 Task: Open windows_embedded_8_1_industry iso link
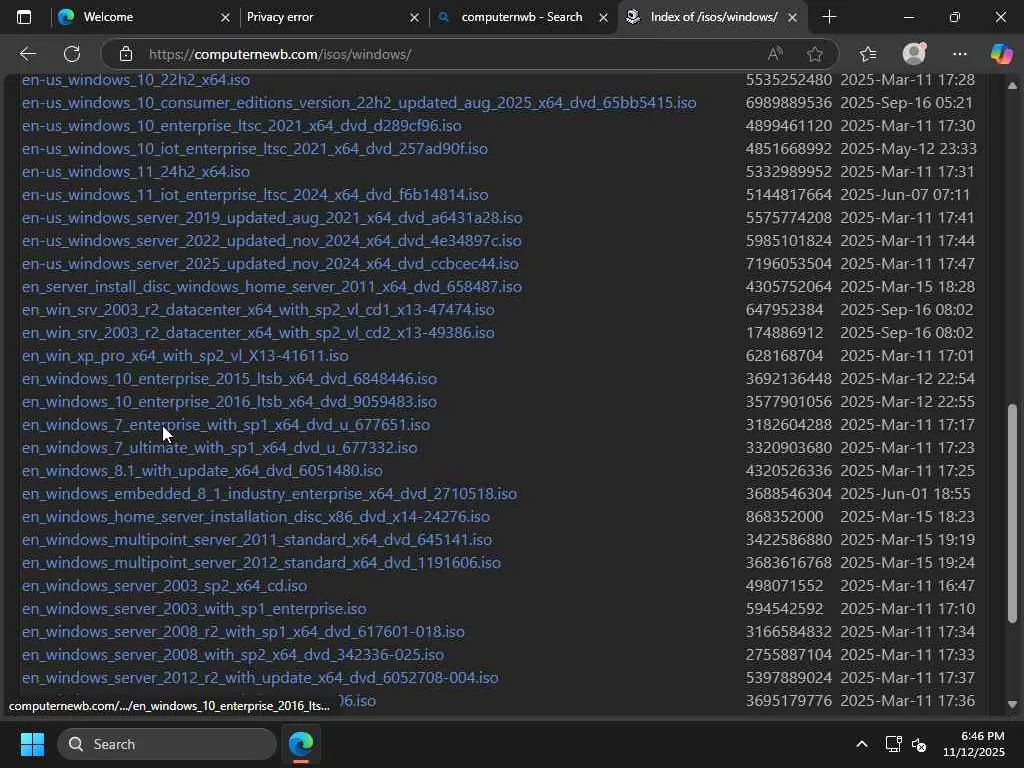[x=269, y=494]
